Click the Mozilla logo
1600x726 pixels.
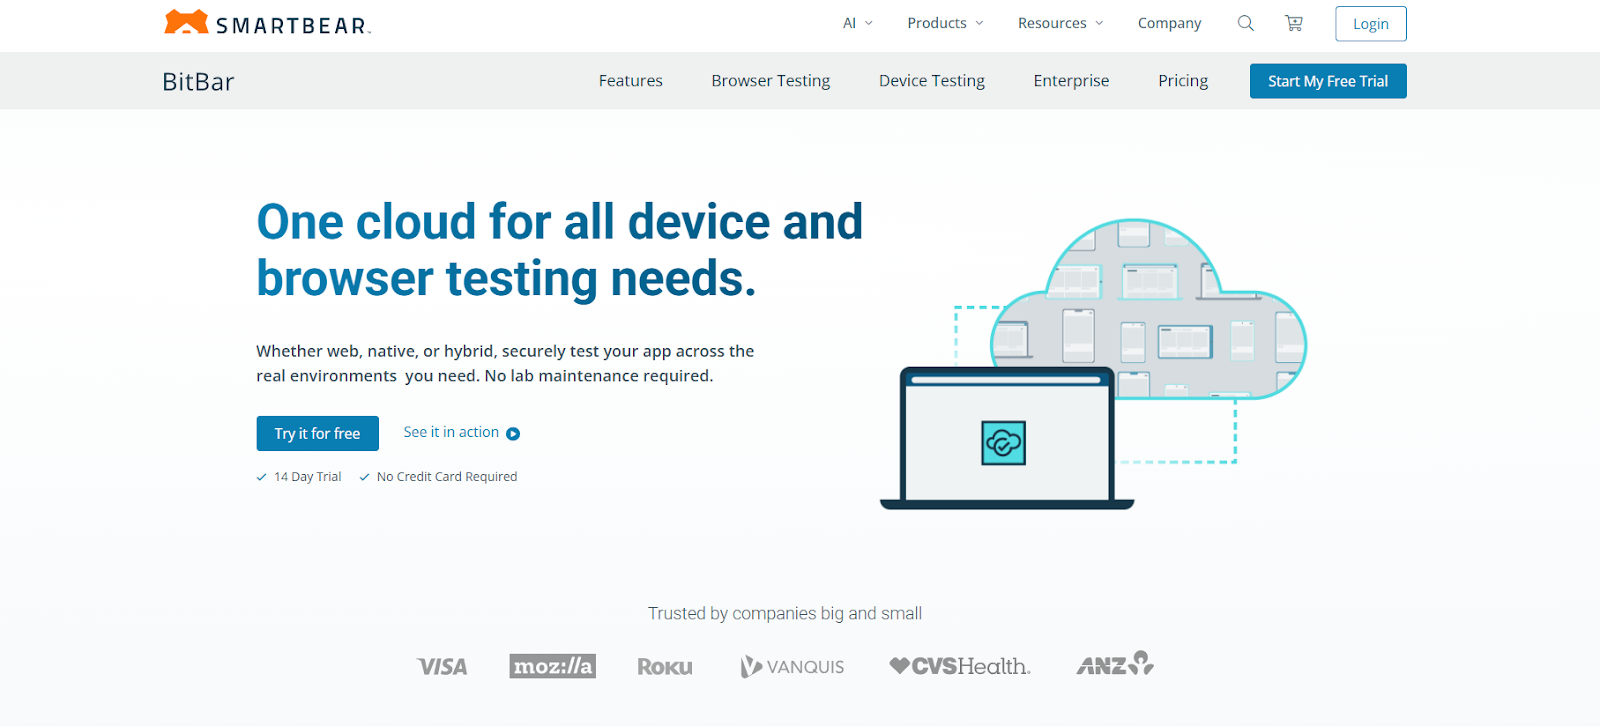click(553, 666)
